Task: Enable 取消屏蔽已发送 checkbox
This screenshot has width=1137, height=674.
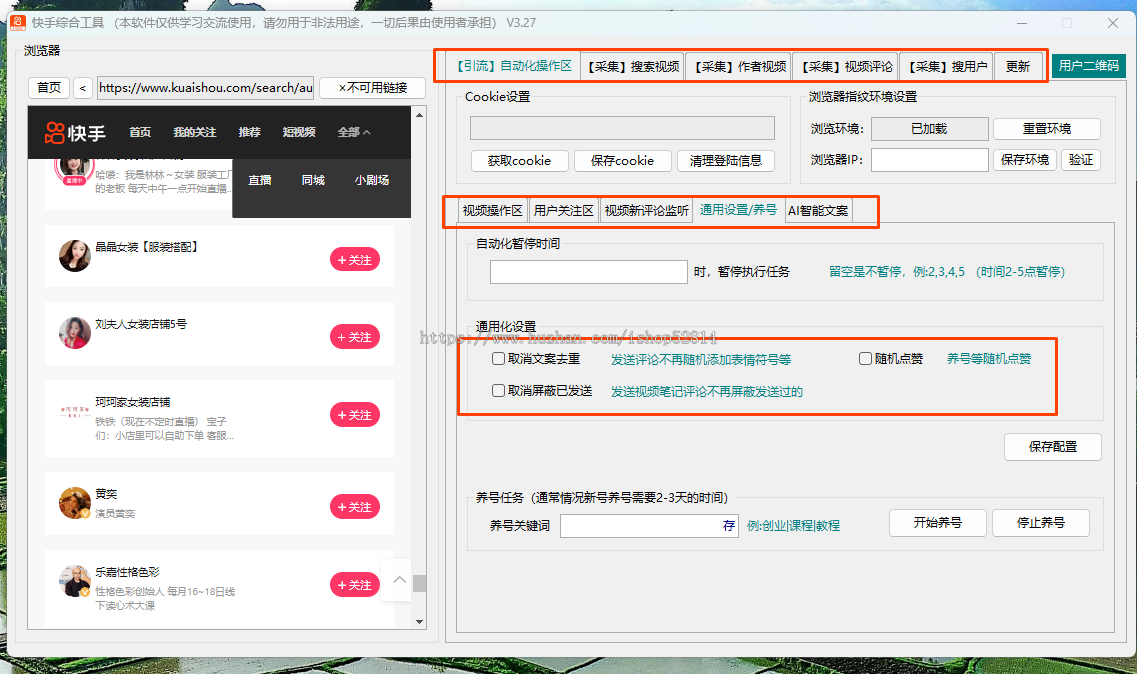Action: tap(498, 390)
